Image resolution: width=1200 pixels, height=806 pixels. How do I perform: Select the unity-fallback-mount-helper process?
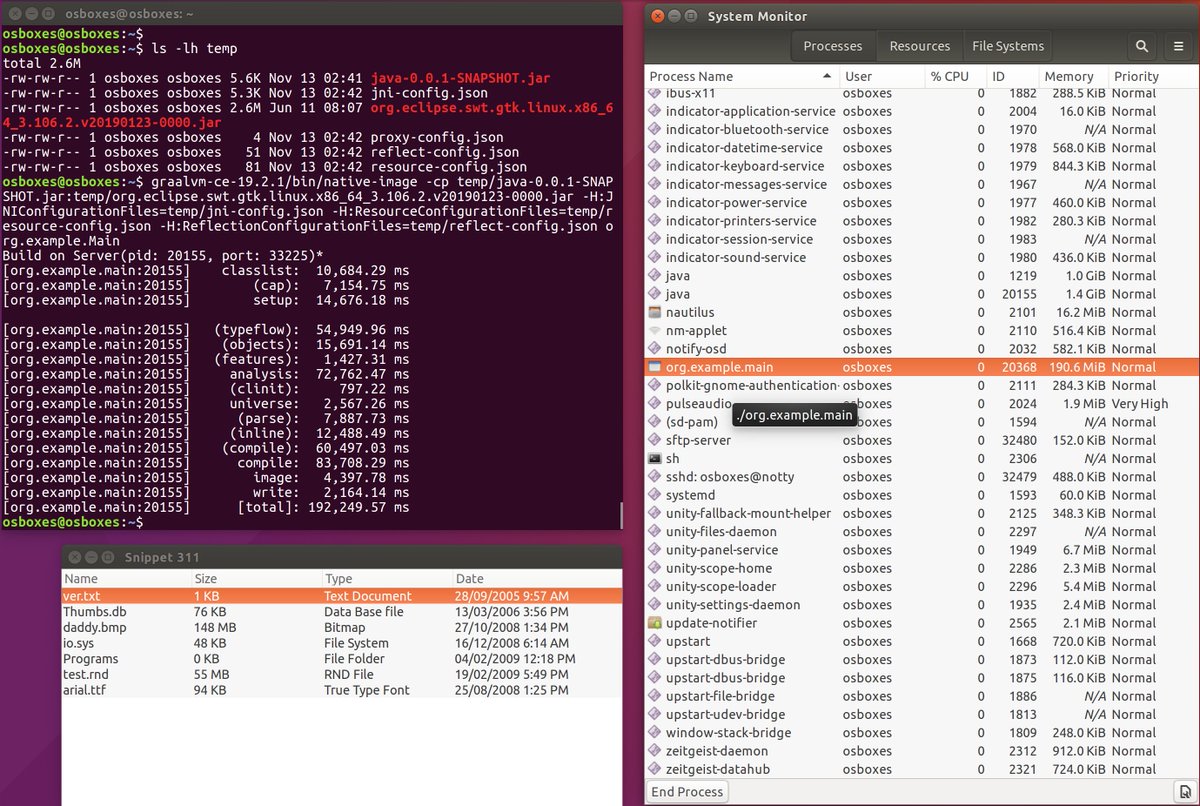coord(921,513)
